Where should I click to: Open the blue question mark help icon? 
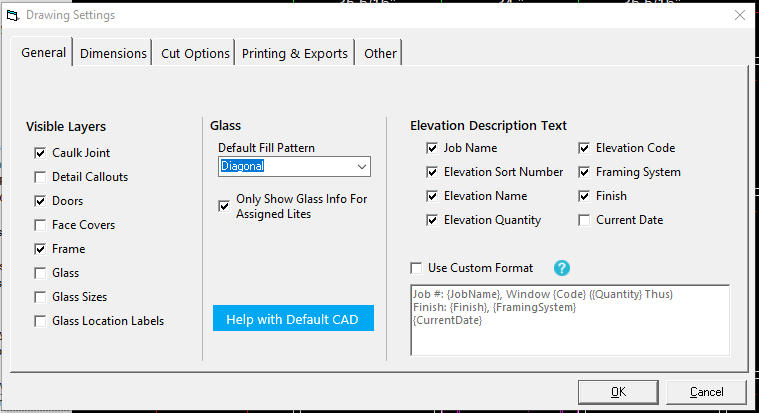(x=562, y=268)
